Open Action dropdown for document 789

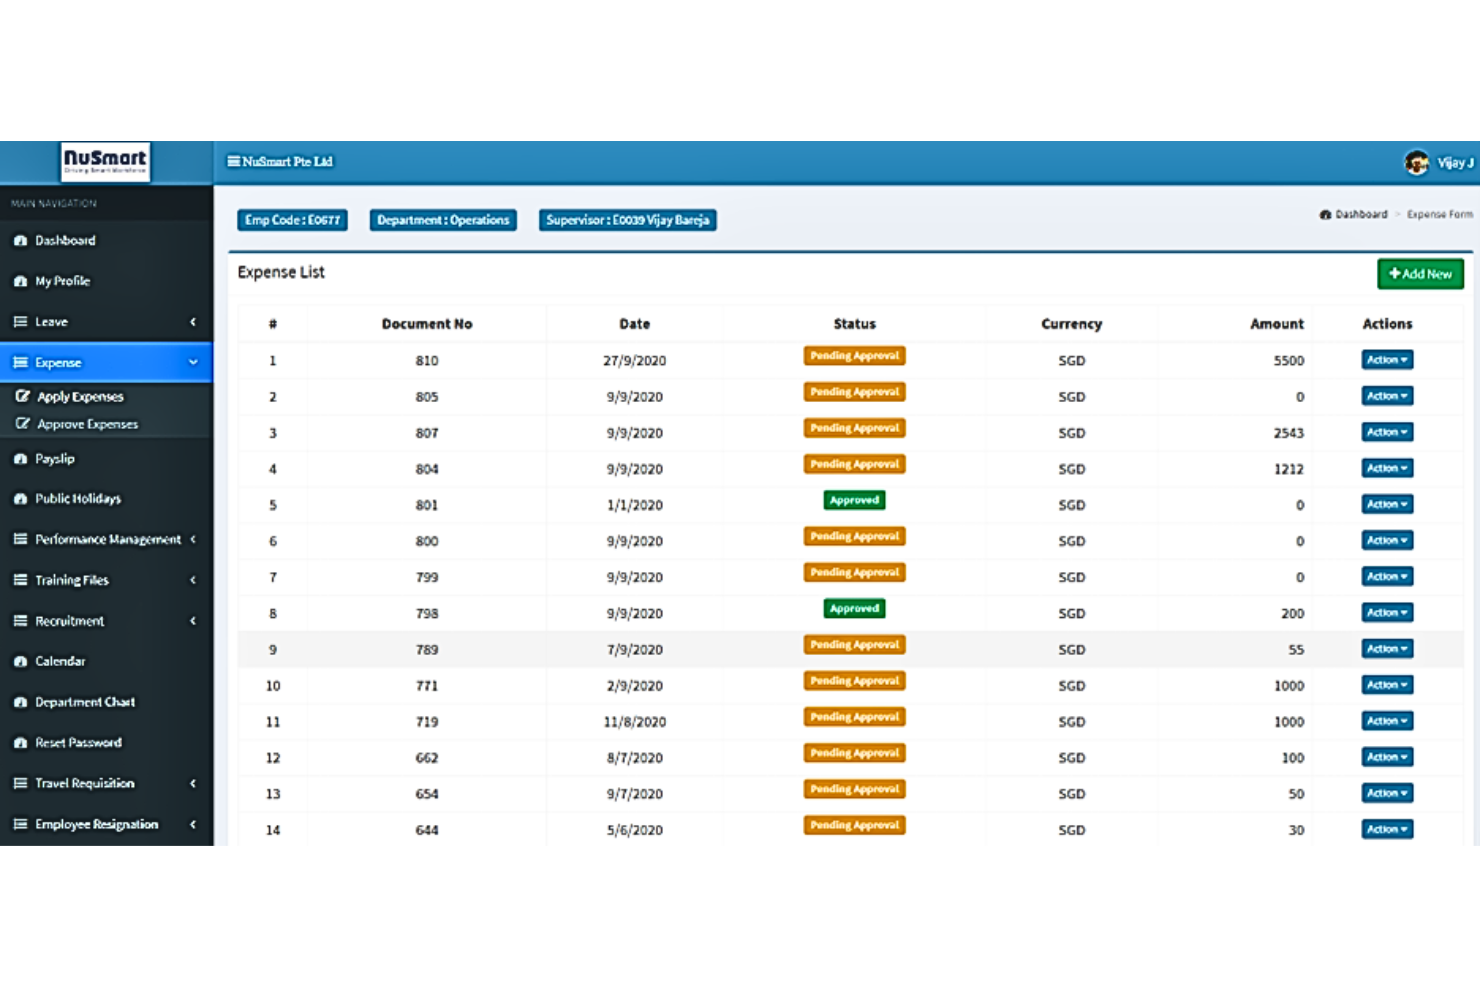point(1387,649)
